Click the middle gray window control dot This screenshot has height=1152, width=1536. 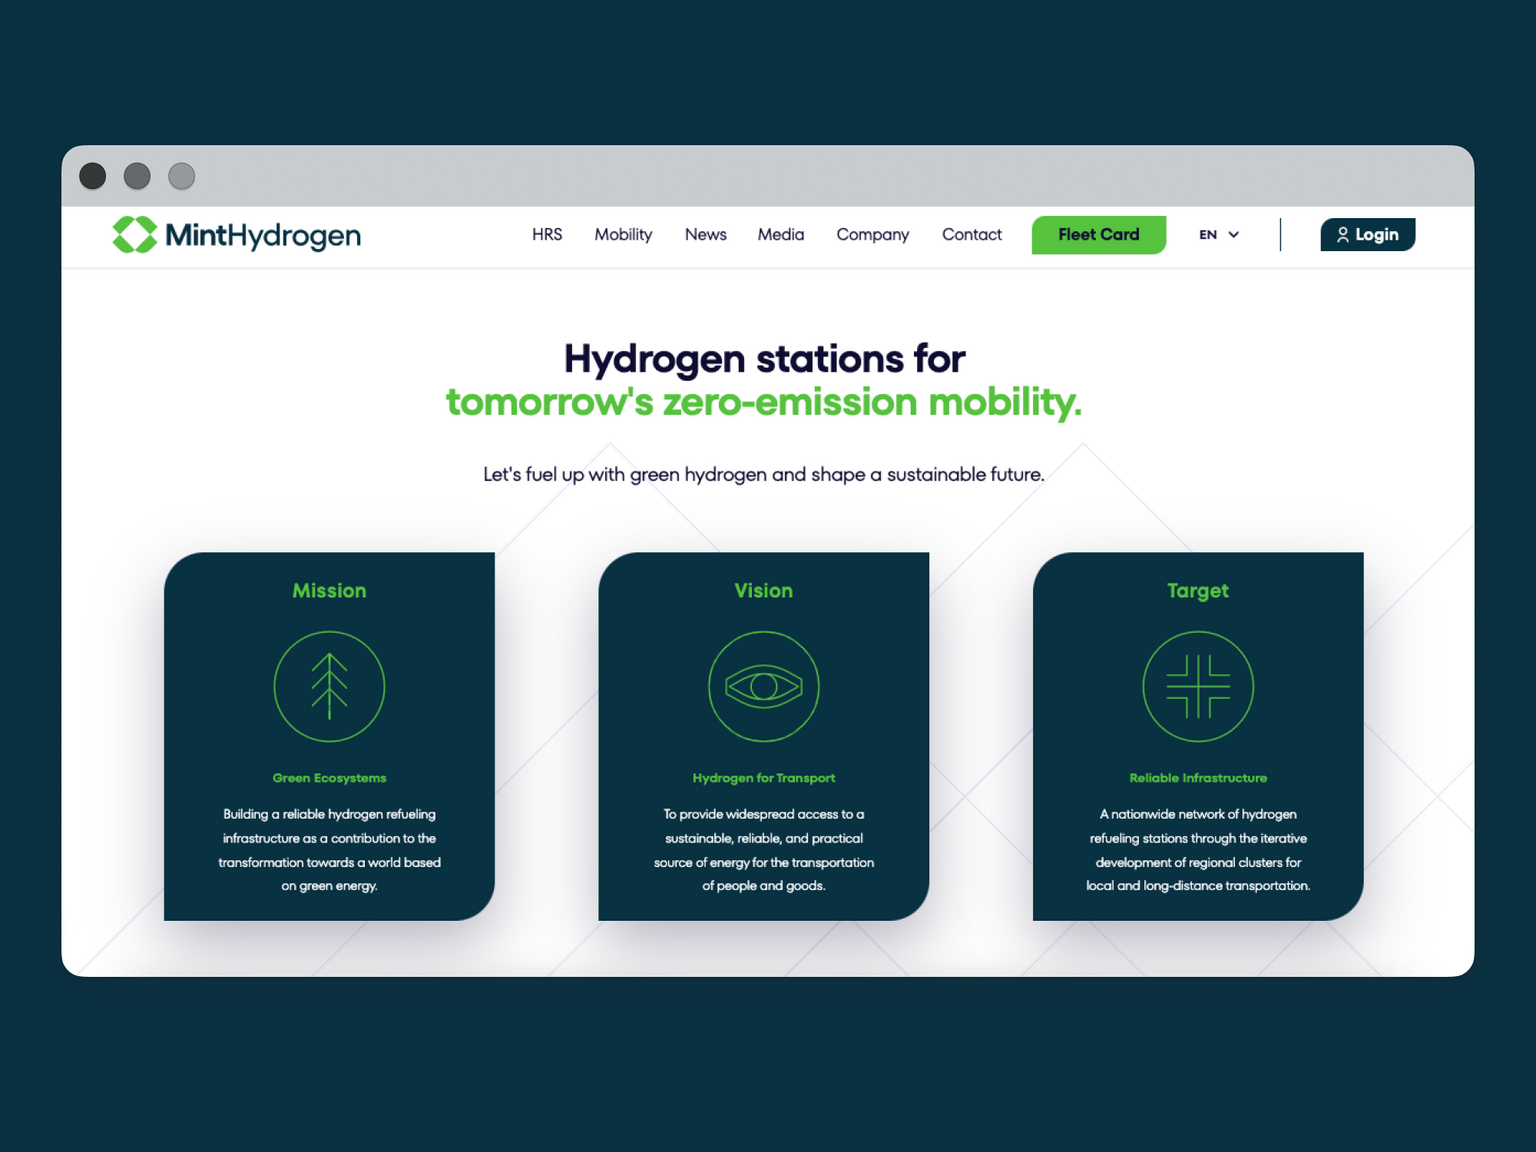(x=137, y=176)
